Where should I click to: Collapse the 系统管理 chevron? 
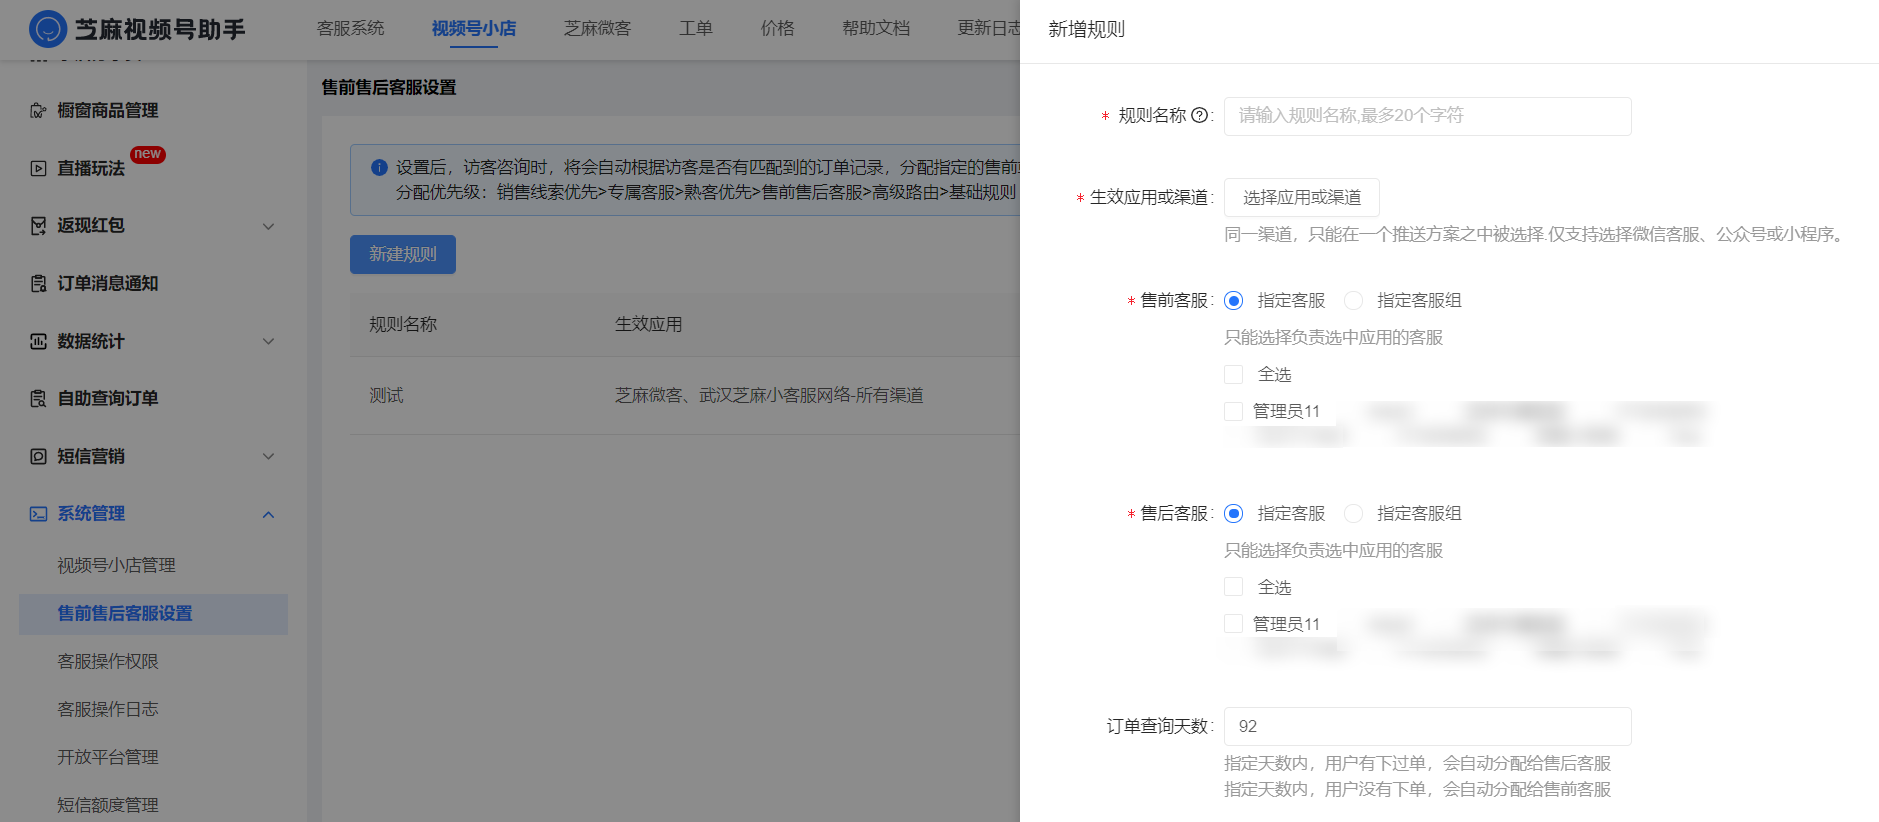(x=268, y=514)
